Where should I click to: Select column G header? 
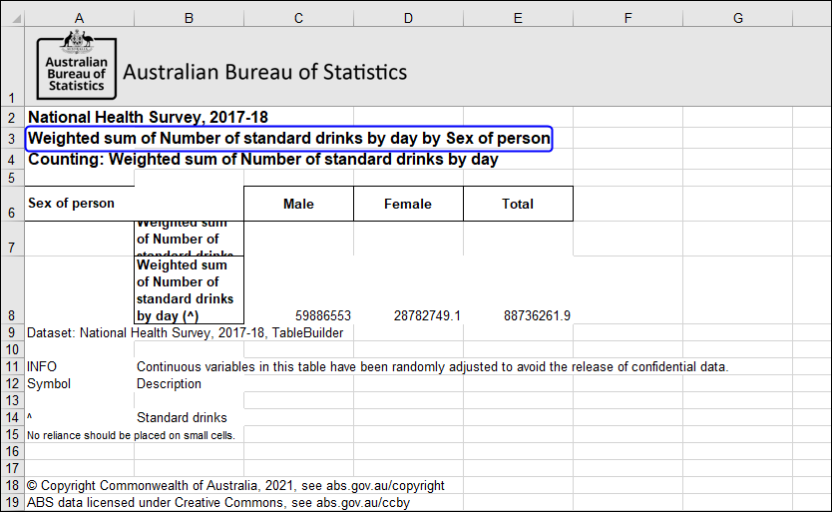(x=738, y=18)
